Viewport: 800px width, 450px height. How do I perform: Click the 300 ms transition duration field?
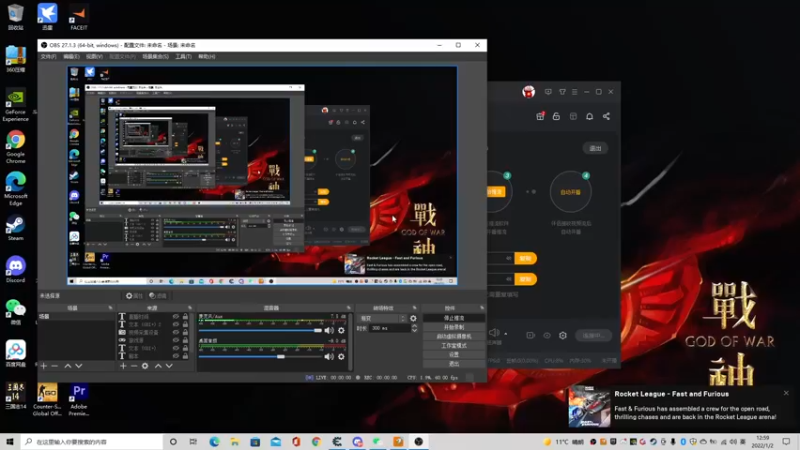390,329
